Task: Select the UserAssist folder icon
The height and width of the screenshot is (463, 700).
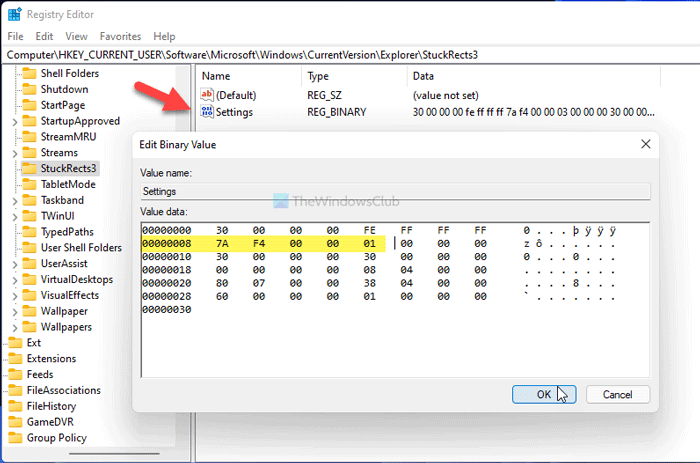Action: click(29, 263)
